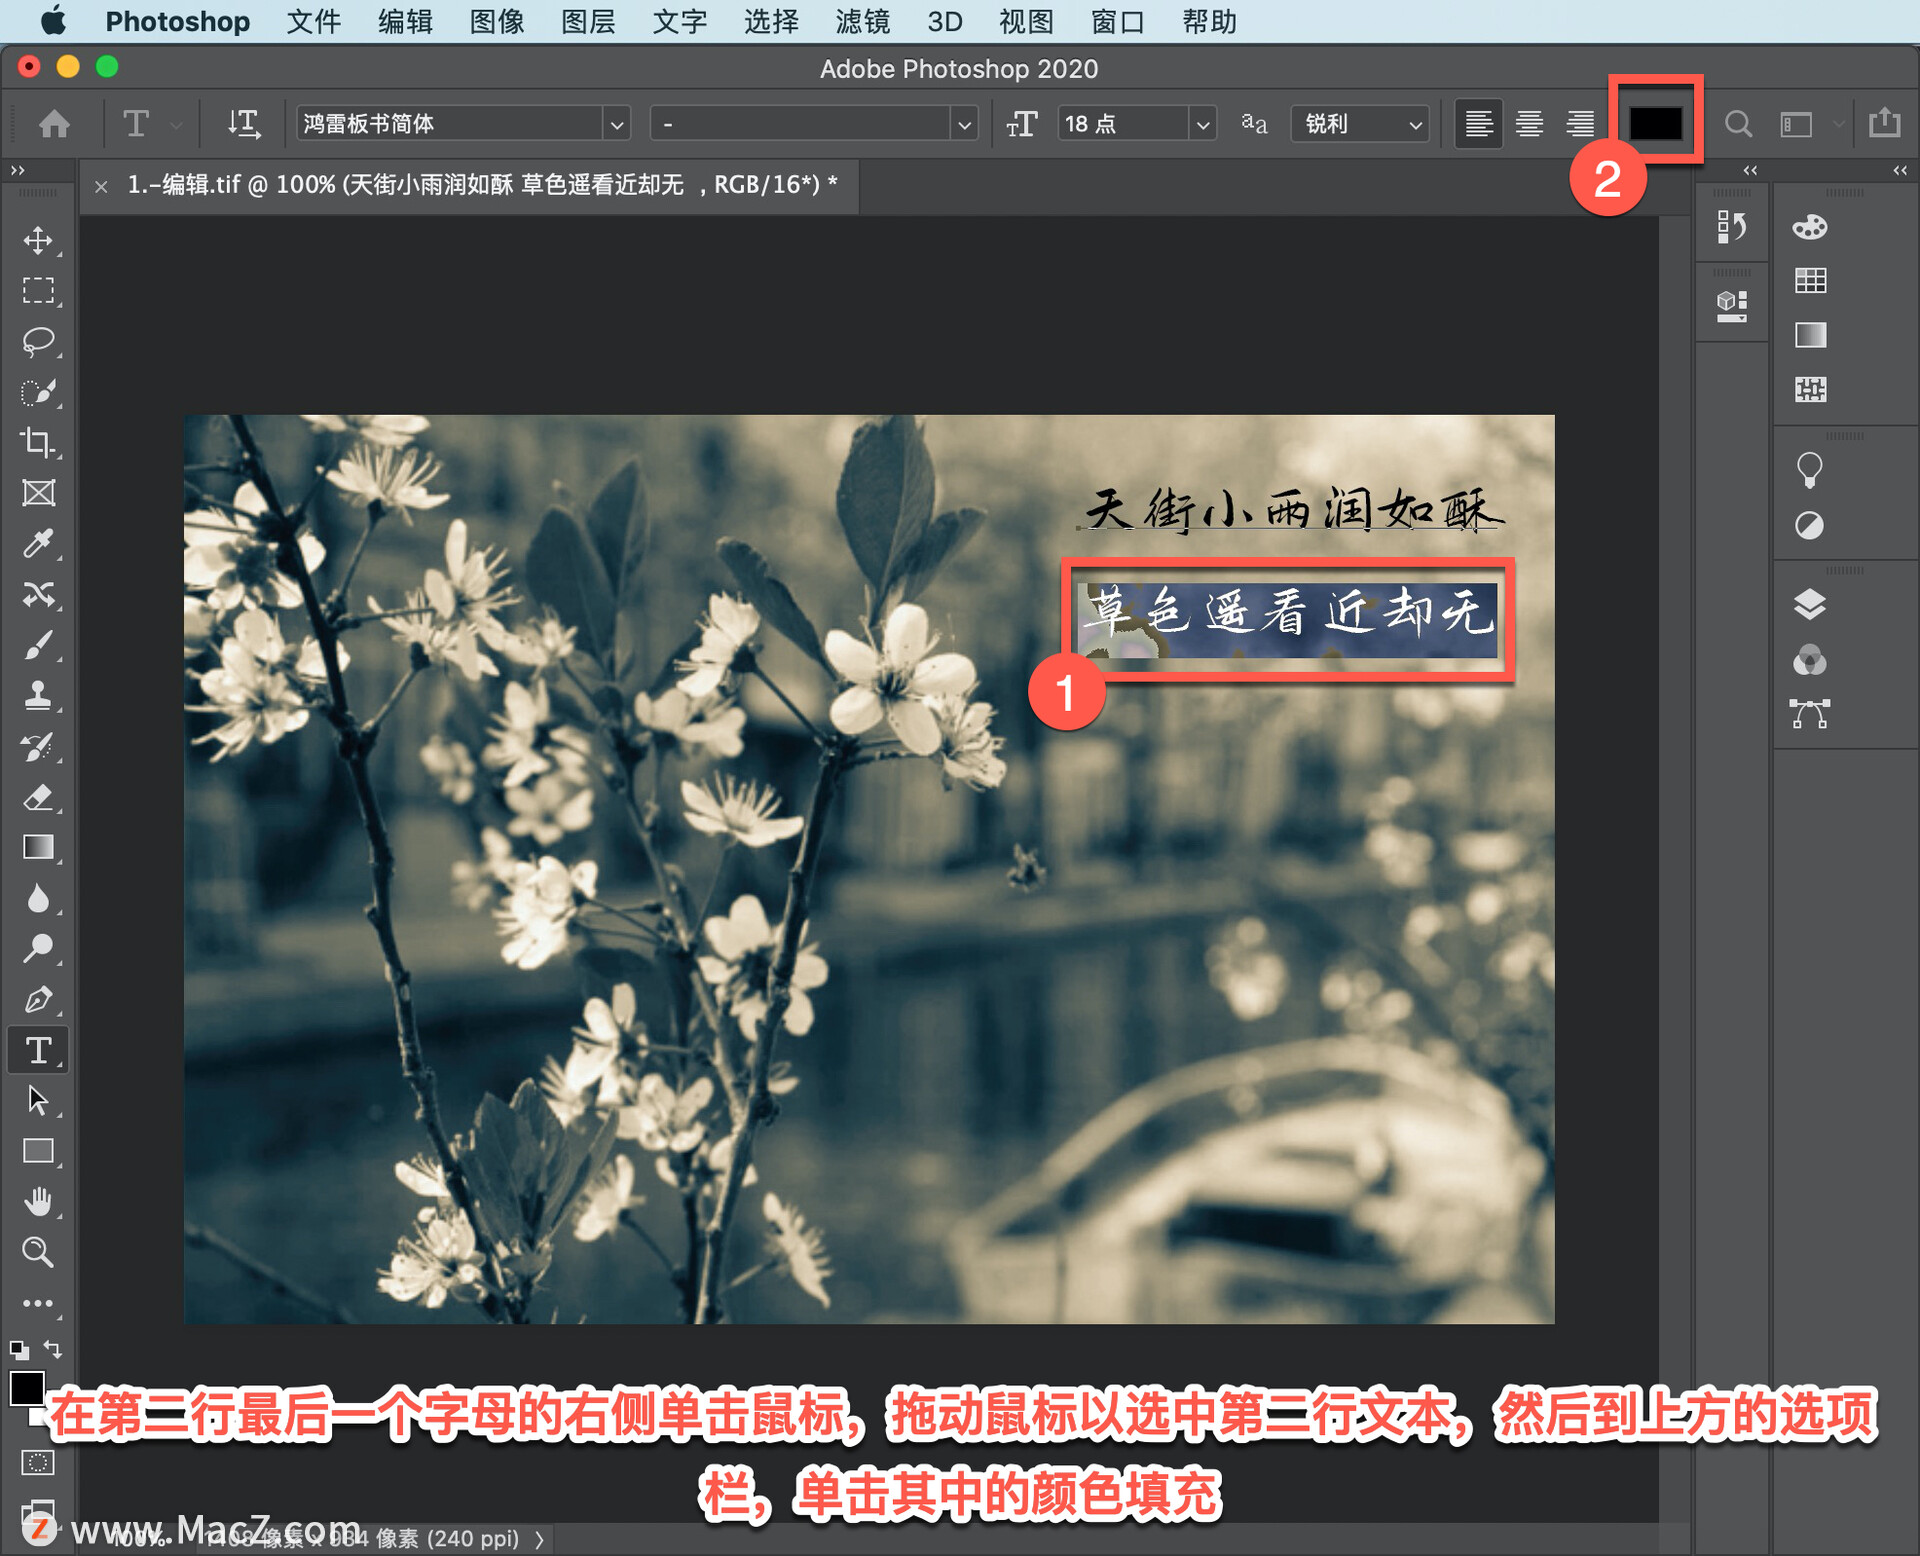Click the Search magnifier in options bar

(x=1738, y=123)
